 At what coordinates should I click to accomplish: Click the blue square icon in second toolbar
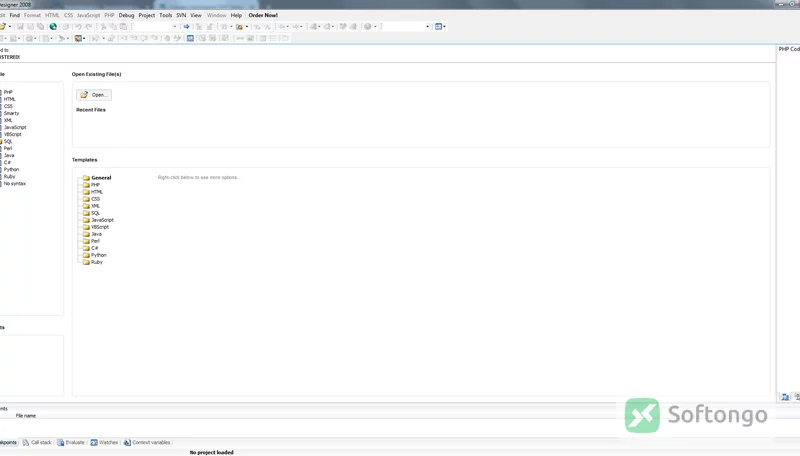[x=190, y=38]
